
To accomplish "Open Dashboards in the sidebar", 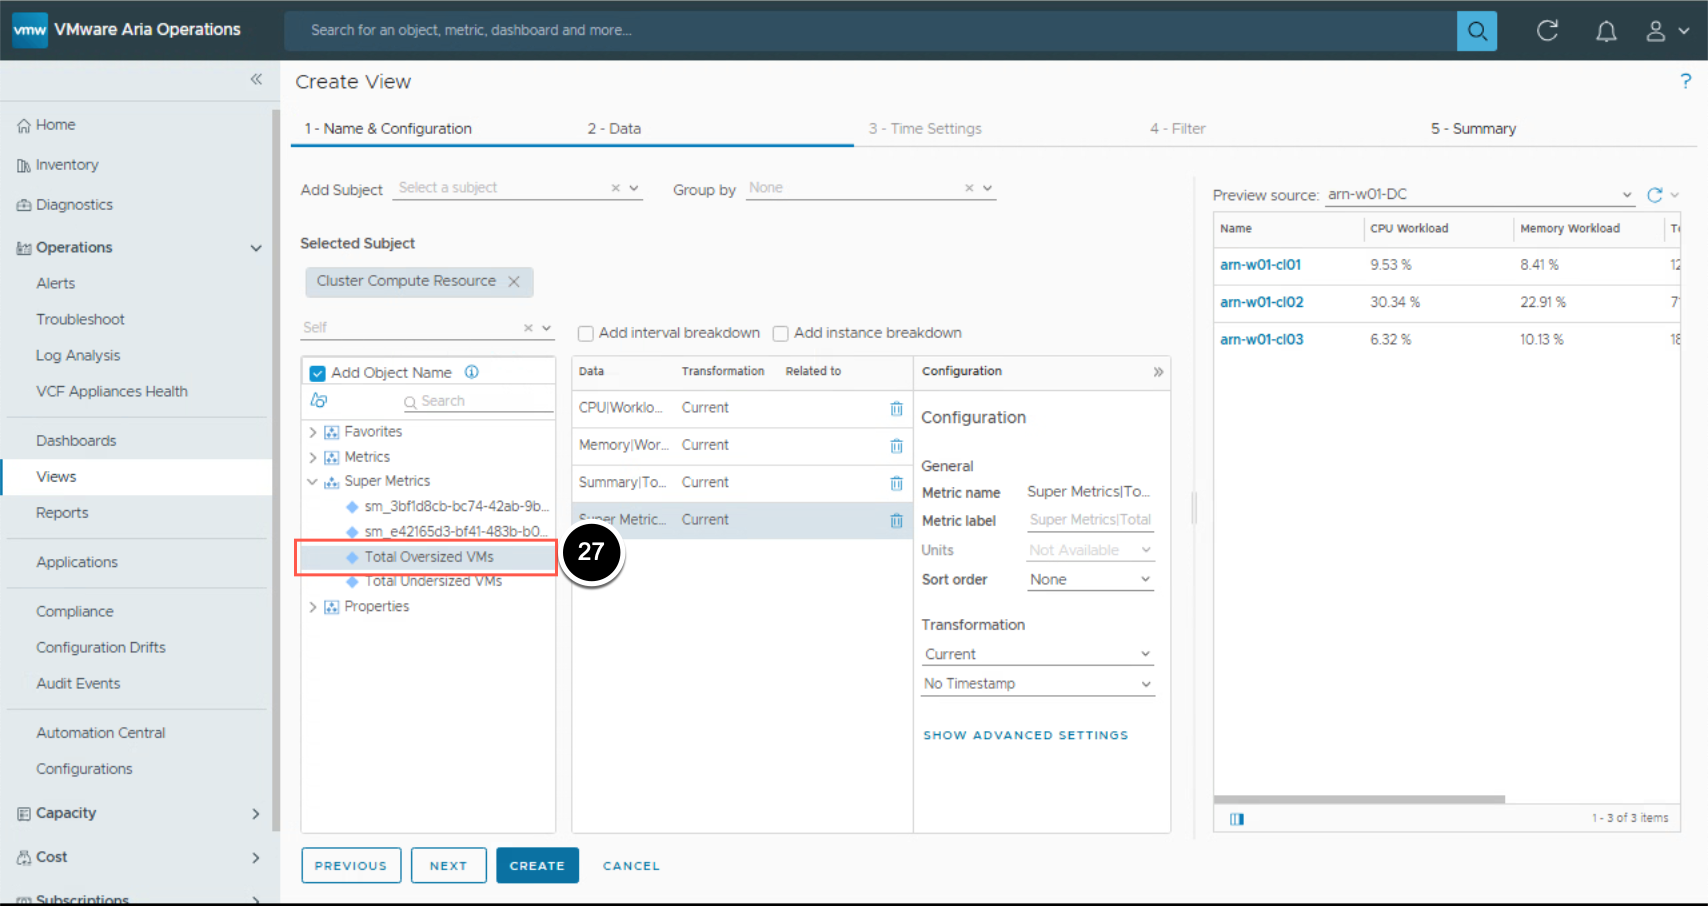I will click(x=76, y=441).
